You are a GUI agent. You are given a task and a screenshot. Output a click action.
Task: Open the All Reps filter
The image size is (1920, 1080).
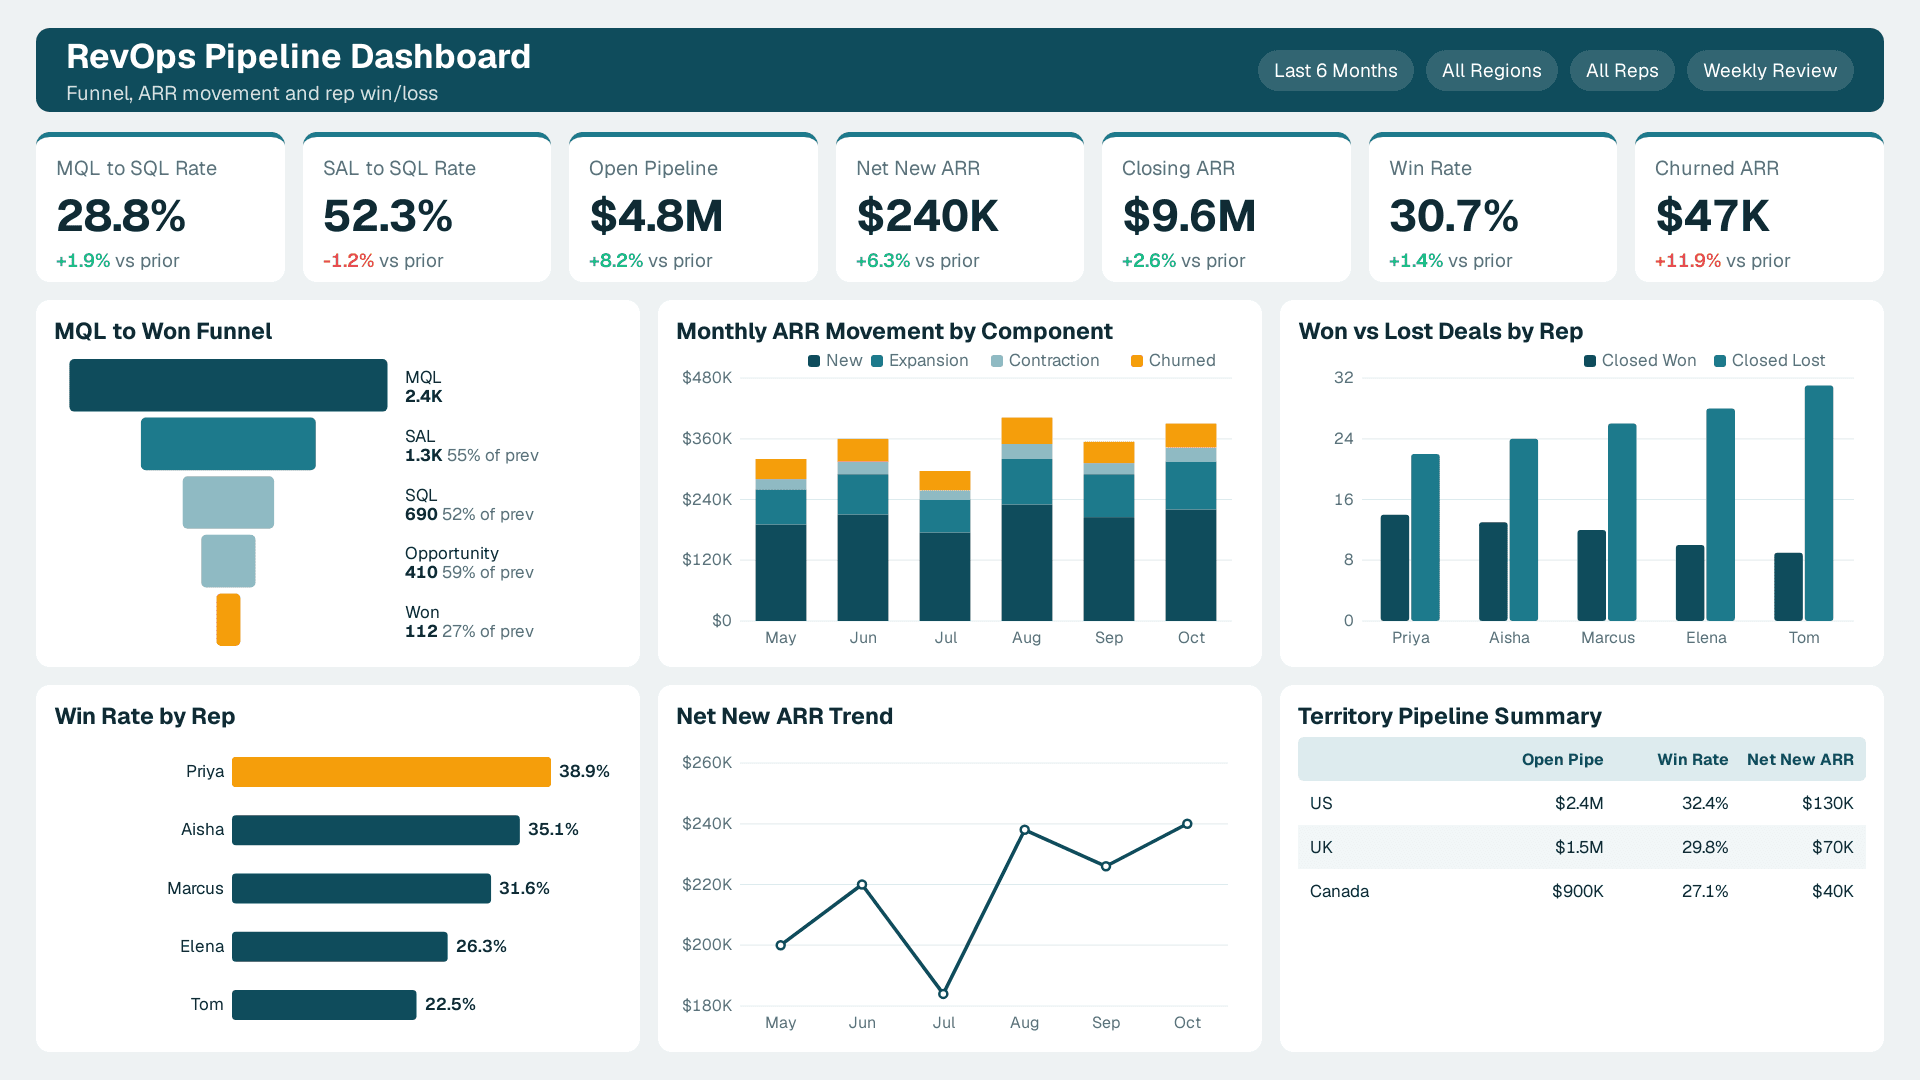pos(1622,71)
